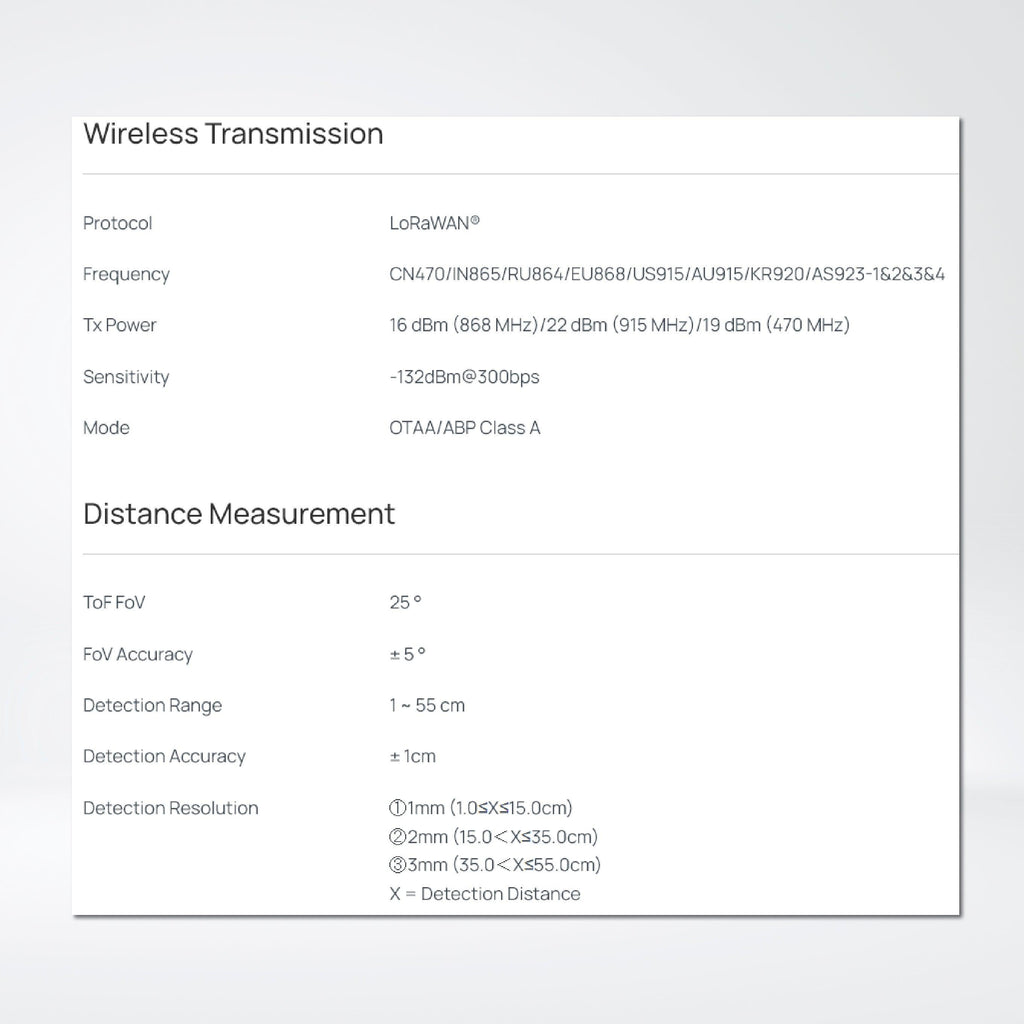Click the 'Distance Measurement' heading
1024x1024 pixels.
pyautogui.click(x=239, y=514)
